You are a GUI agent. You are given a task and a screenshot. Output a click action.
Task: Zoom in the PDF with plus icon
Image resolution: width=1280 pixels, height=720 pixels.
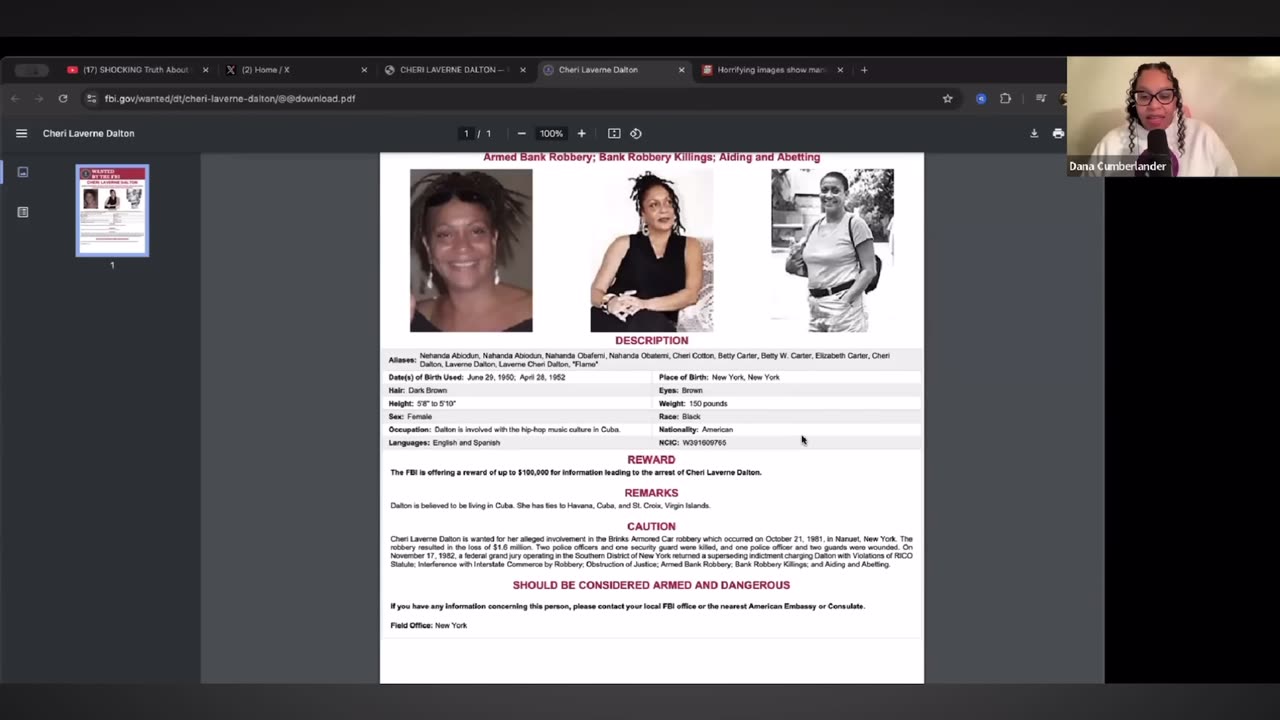[581, 133]
